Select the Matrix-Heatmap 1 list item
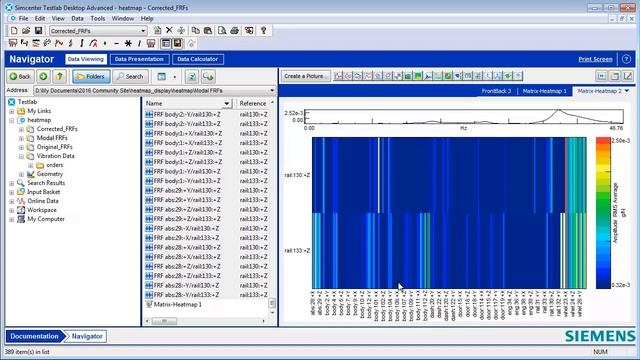This screenshot has height=360, width=640. [x=177, y=304]
